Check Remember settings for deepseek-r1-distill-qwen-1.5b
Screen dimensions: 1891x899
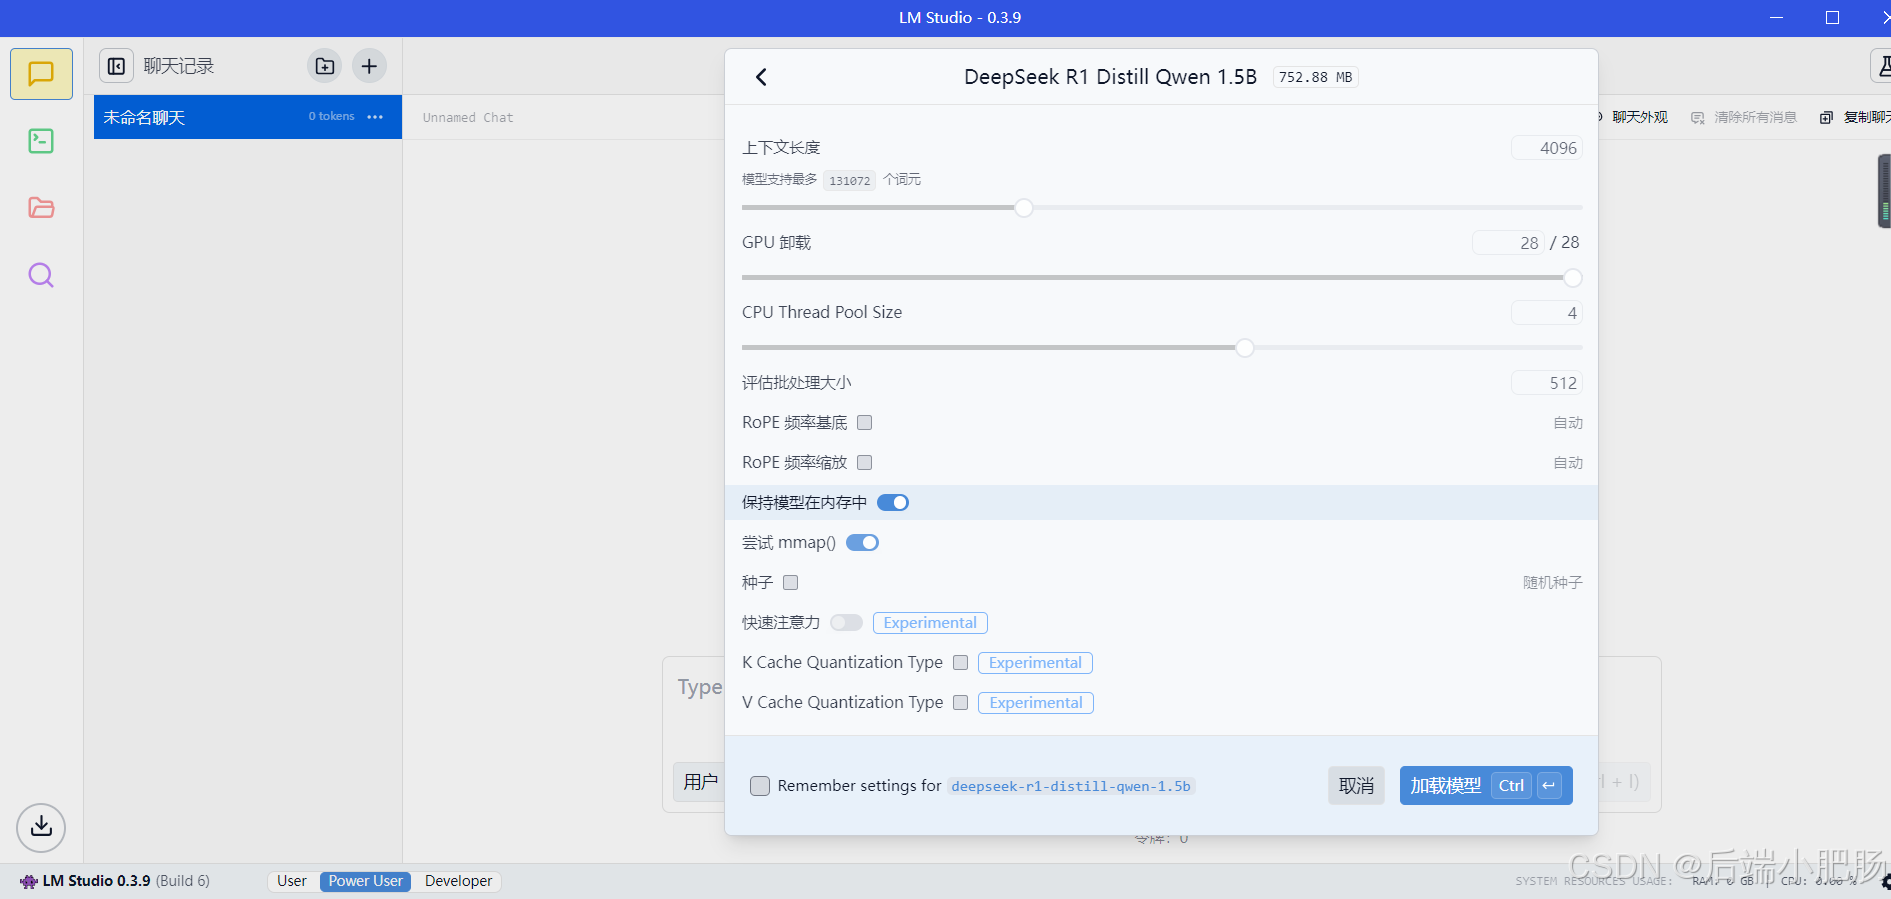pos(760,786)
